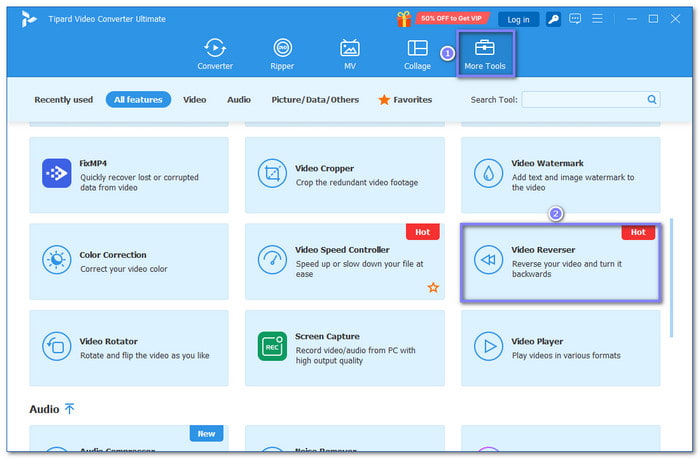The image size is (700, 459).
Task: Toggle favorite star on Video Speed Controller
Action: click(433, 287)
